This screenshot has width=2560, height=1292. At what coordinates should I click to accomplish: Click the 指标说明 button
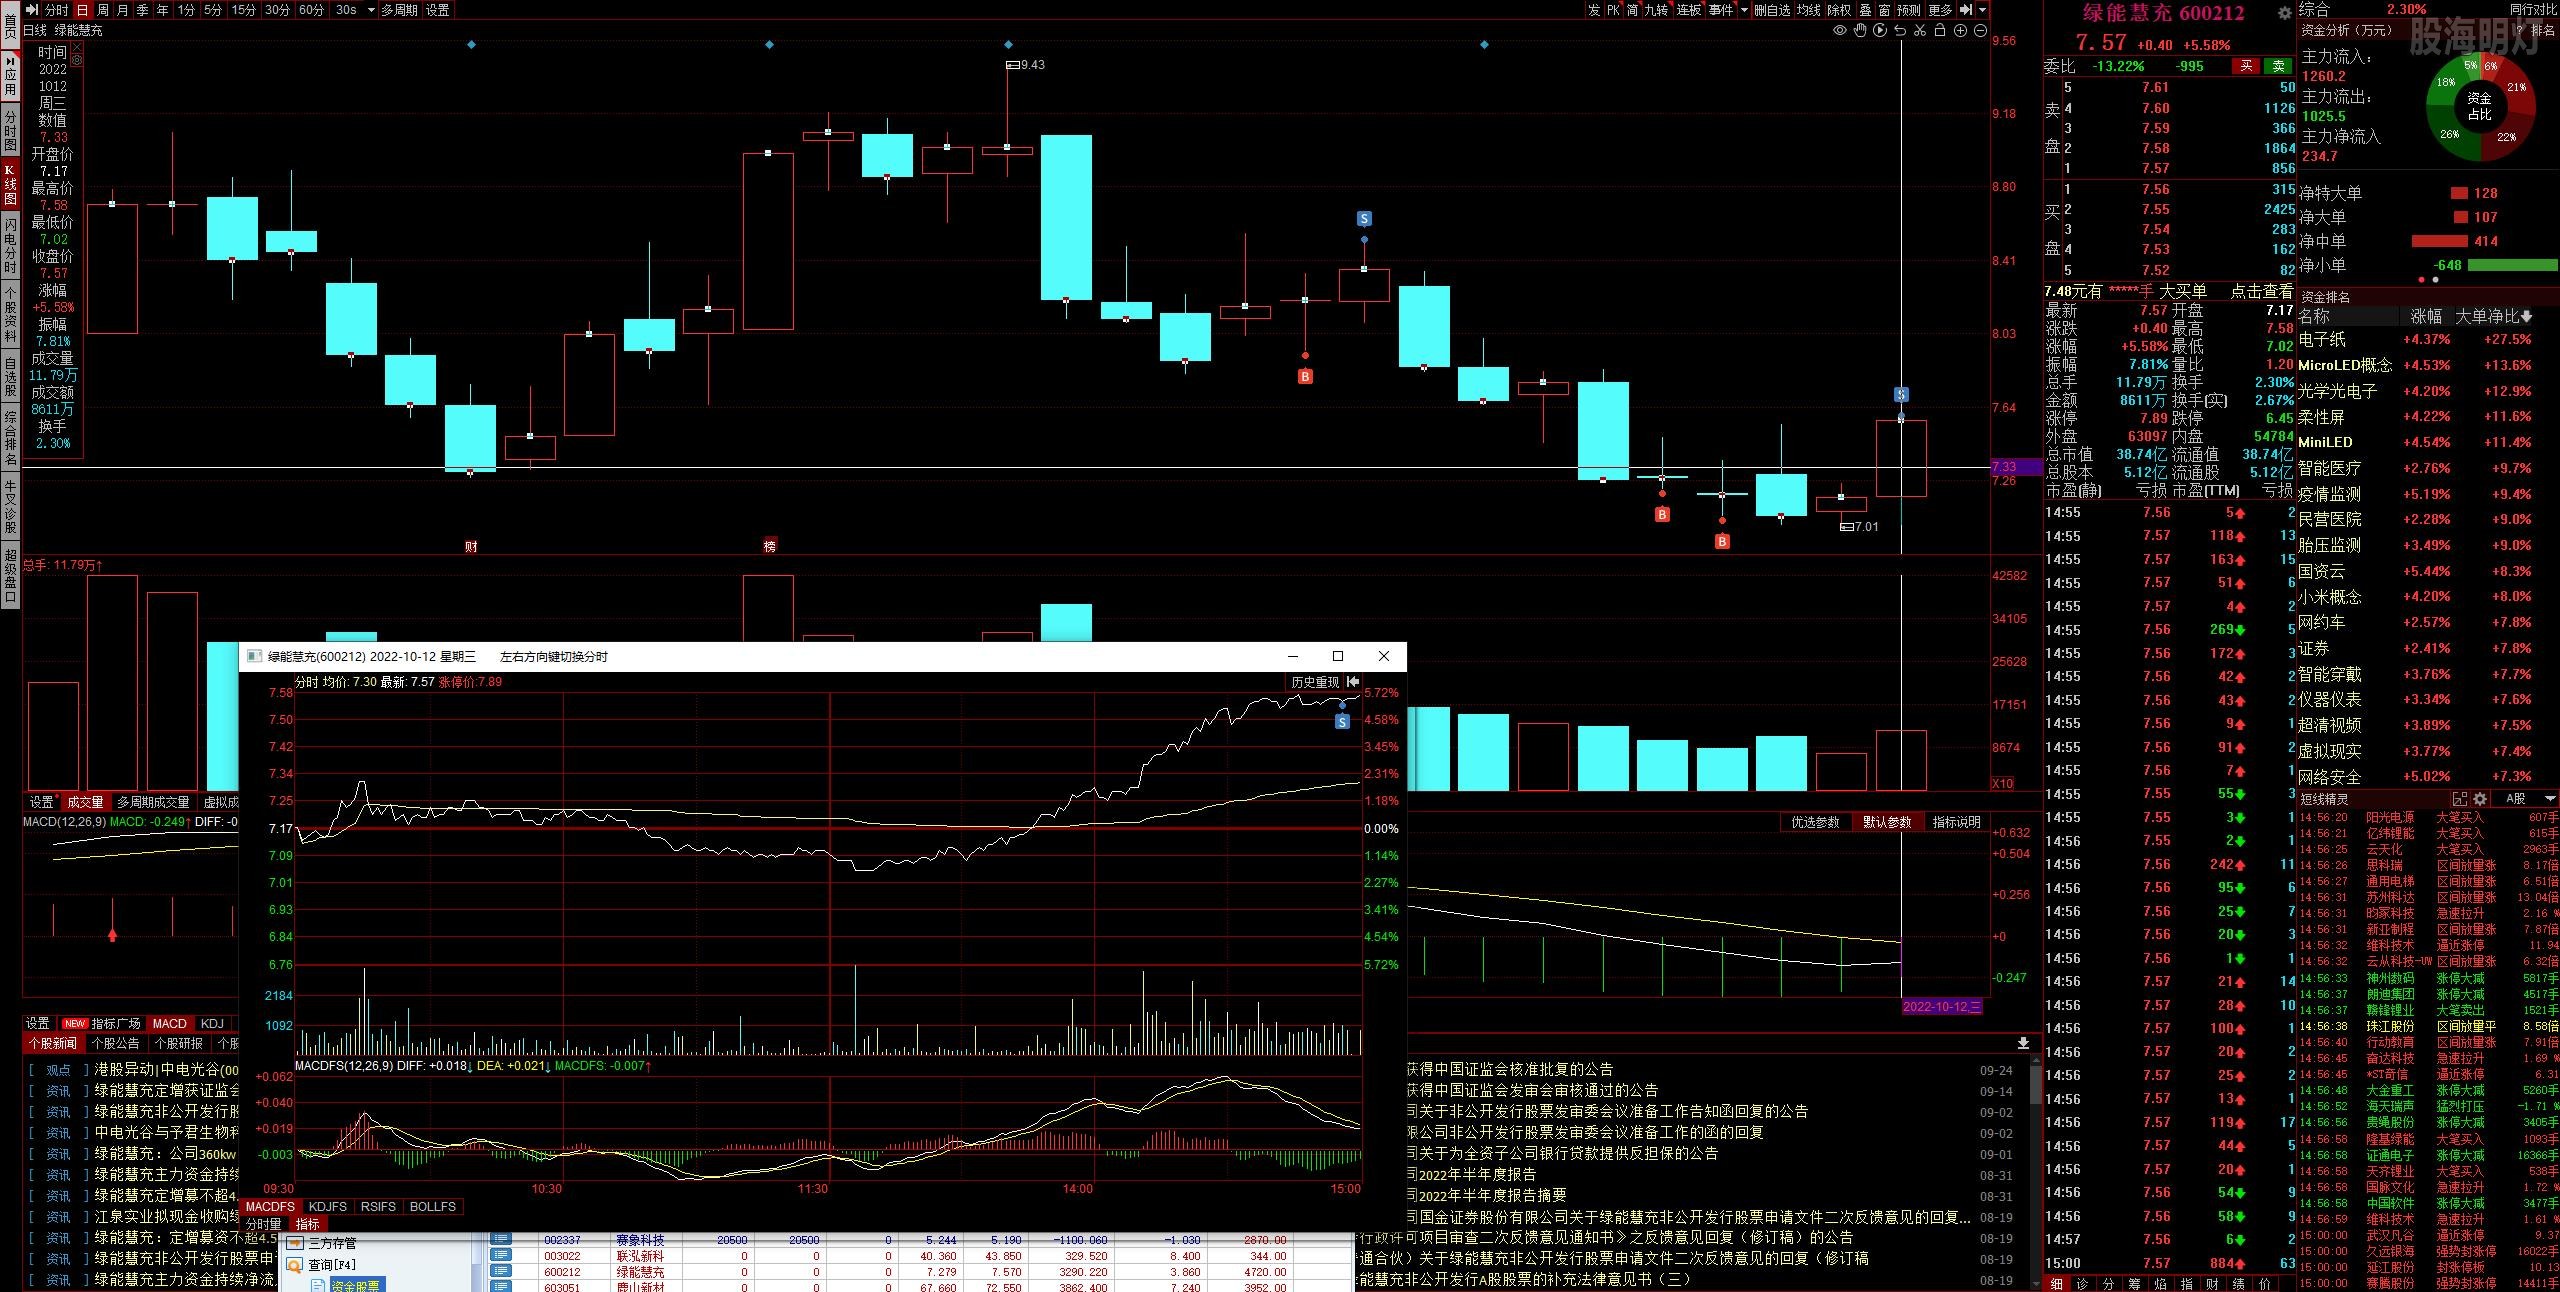tap(1957, 822)
